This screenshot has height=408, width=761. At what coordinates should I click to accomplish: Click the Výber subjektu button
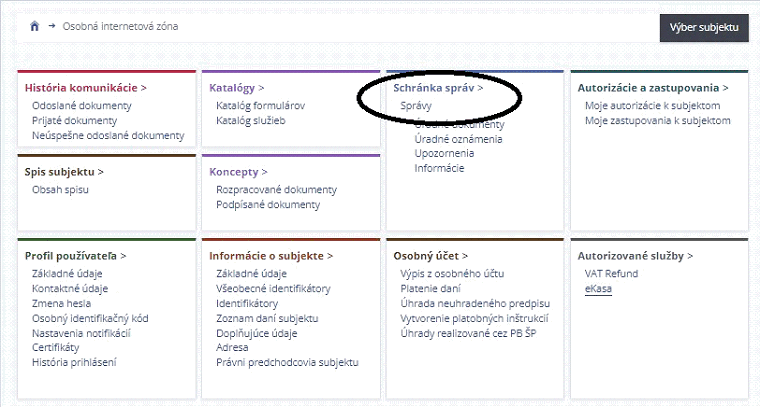(x=703, y=27)
